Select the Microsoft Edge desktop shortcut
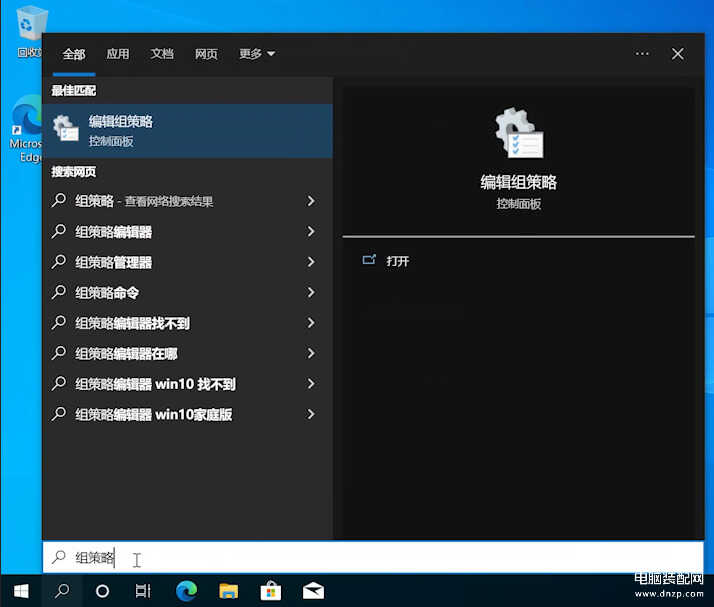 [26, 129]
